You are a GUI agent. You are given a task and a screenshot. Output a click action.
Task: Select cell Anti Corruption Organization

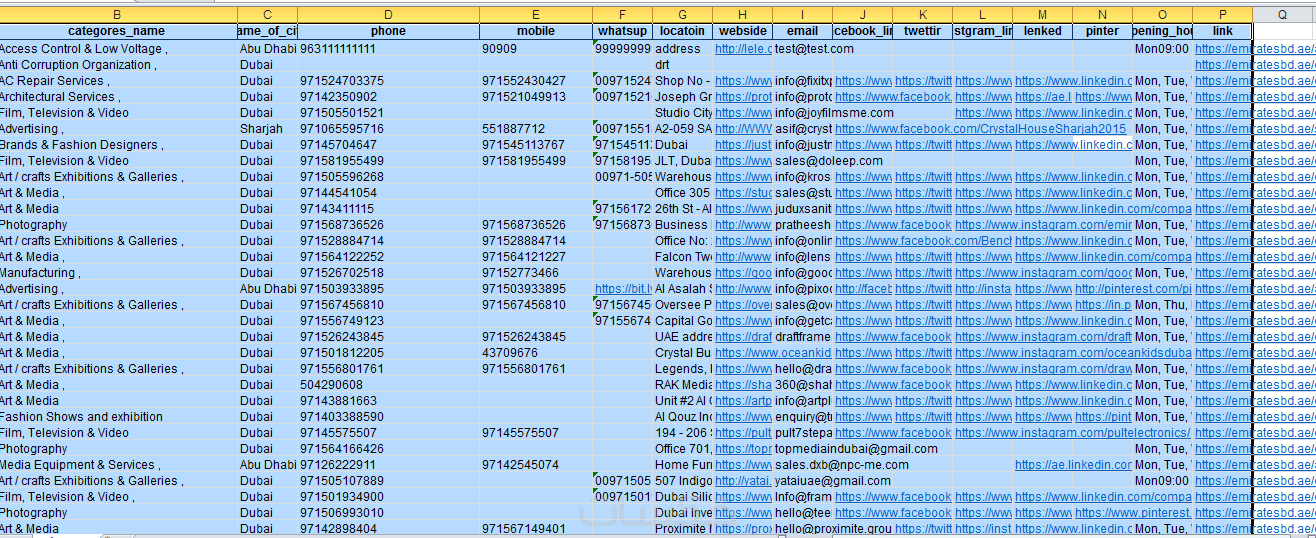118,65
